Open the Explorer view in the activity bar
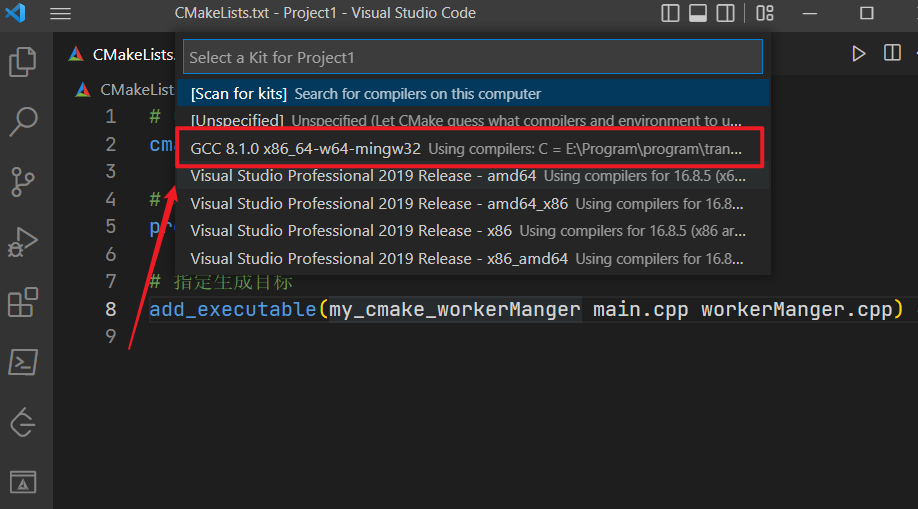 point(23,62)
